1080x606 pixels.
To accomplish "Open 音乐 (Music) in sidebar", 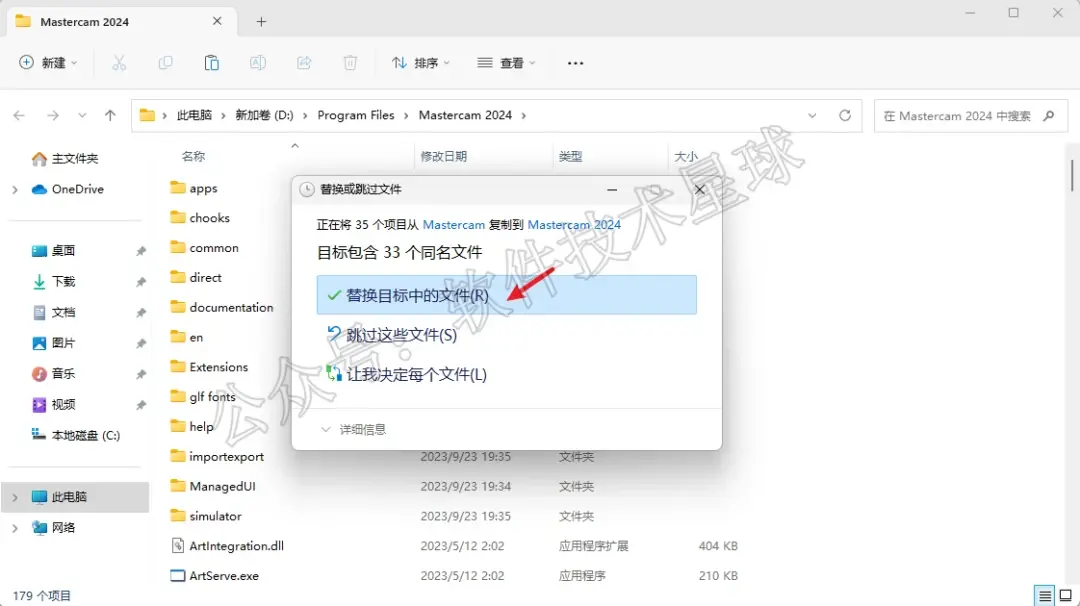I will click(63, 373).
